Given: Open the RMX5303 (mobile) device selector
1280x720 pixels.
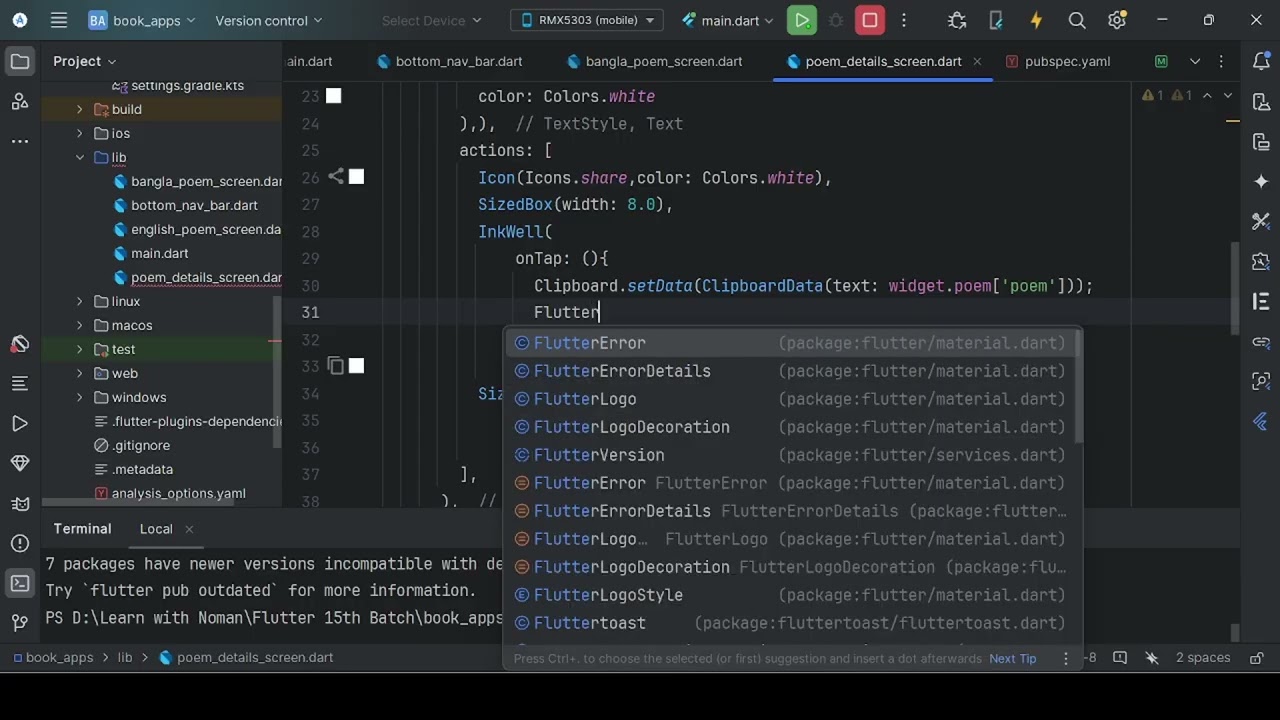Looking at the screenshot, I should coord(588,20).
